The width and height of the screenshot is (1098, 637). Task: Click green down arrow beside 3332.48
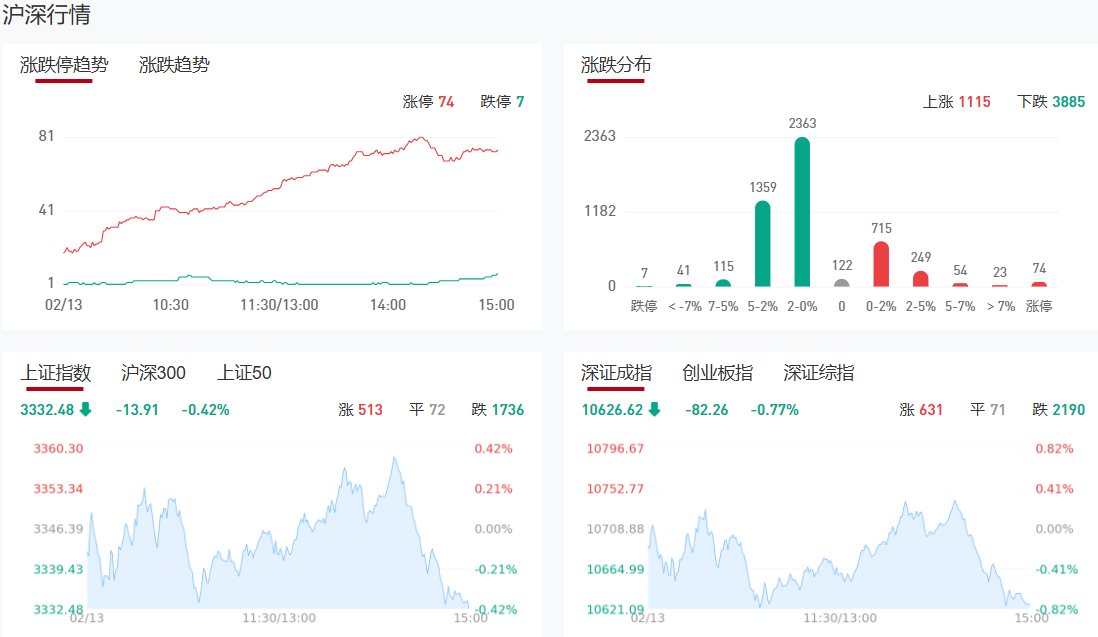point(86,409)
